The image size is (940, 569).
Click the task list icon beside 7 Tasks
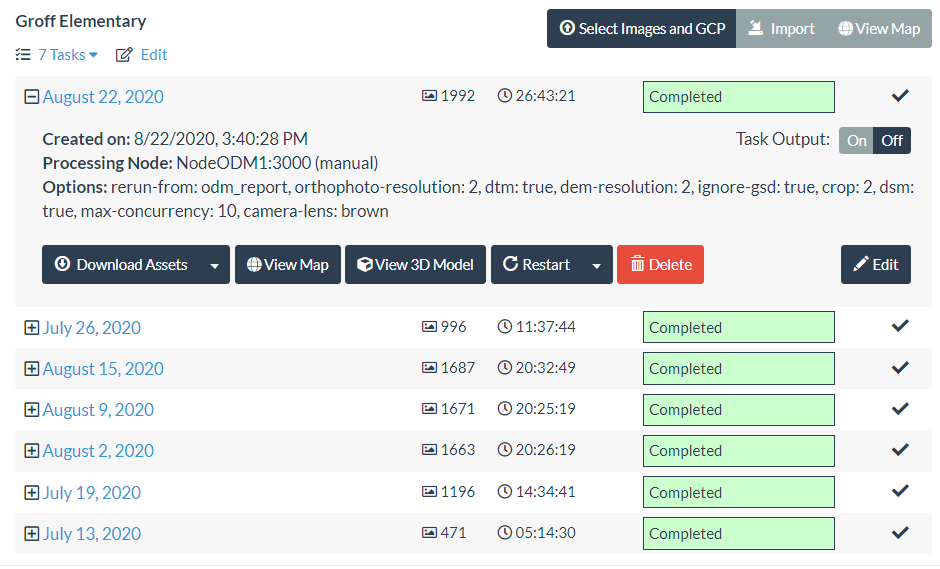(x=23, y=55)
